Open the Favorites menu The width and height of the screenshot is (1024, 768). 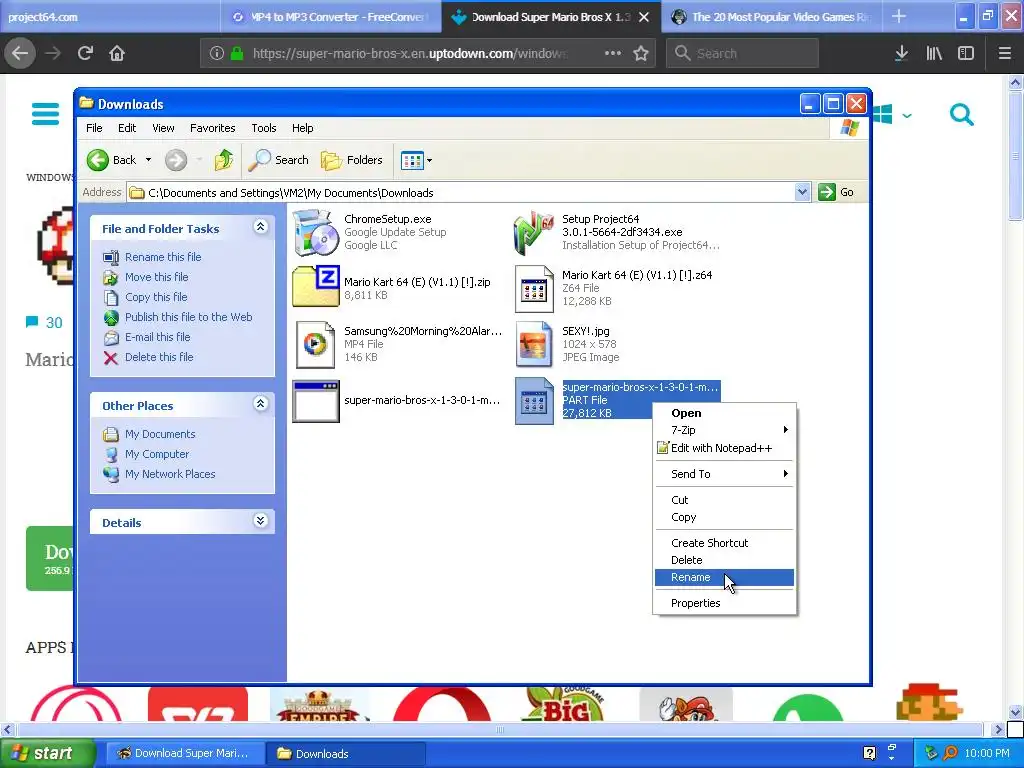212,128
